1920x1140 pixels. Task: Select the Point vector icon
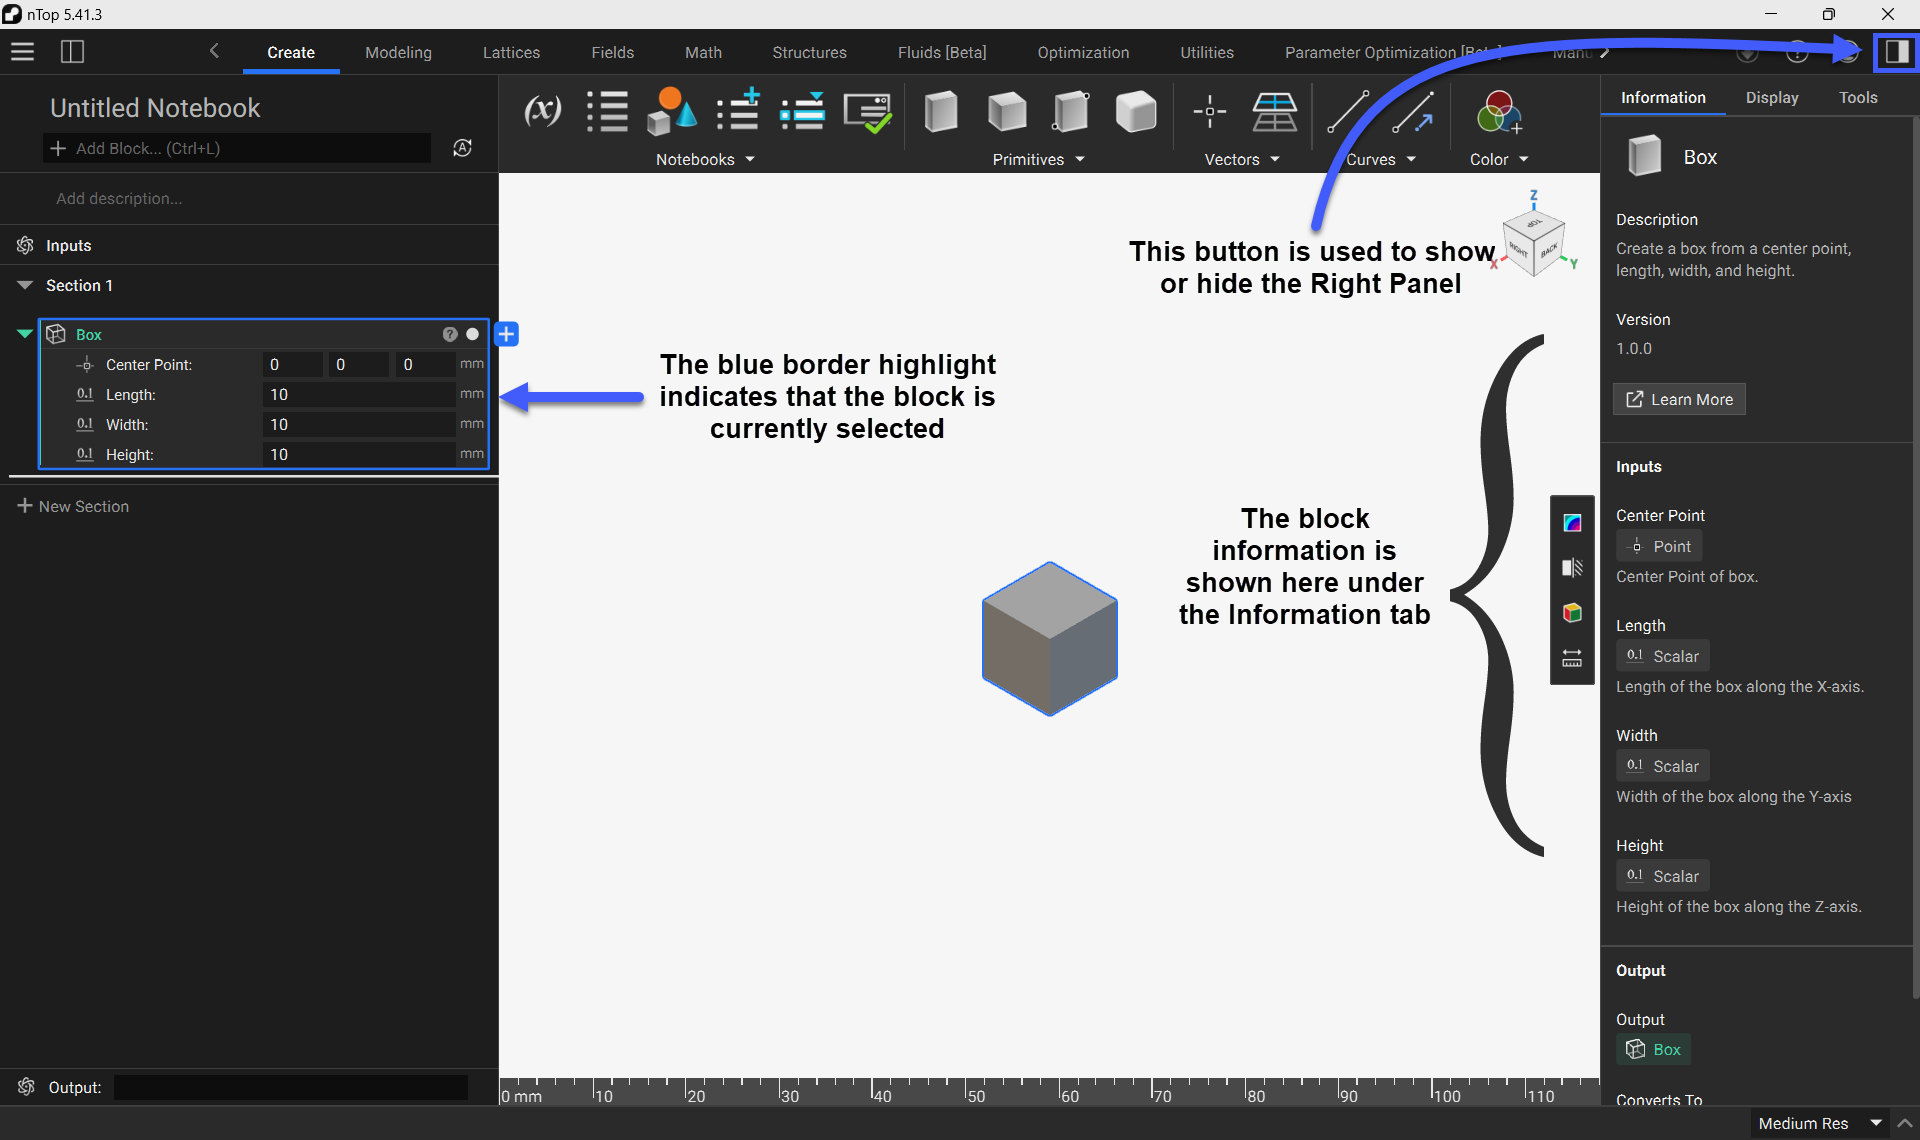1210,111
